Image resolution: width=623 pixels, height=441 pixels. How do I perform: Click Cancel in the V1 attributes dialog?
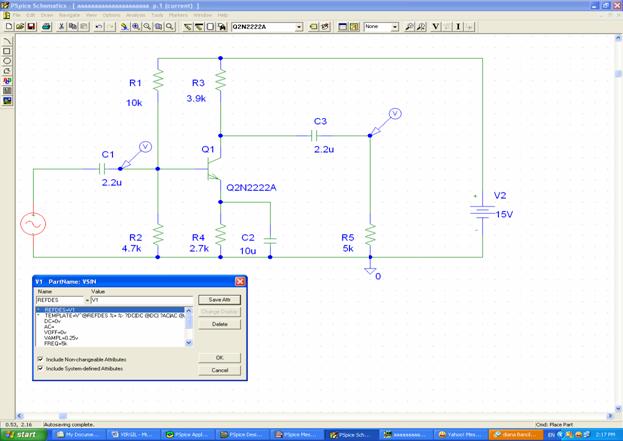tap(220, 370)
